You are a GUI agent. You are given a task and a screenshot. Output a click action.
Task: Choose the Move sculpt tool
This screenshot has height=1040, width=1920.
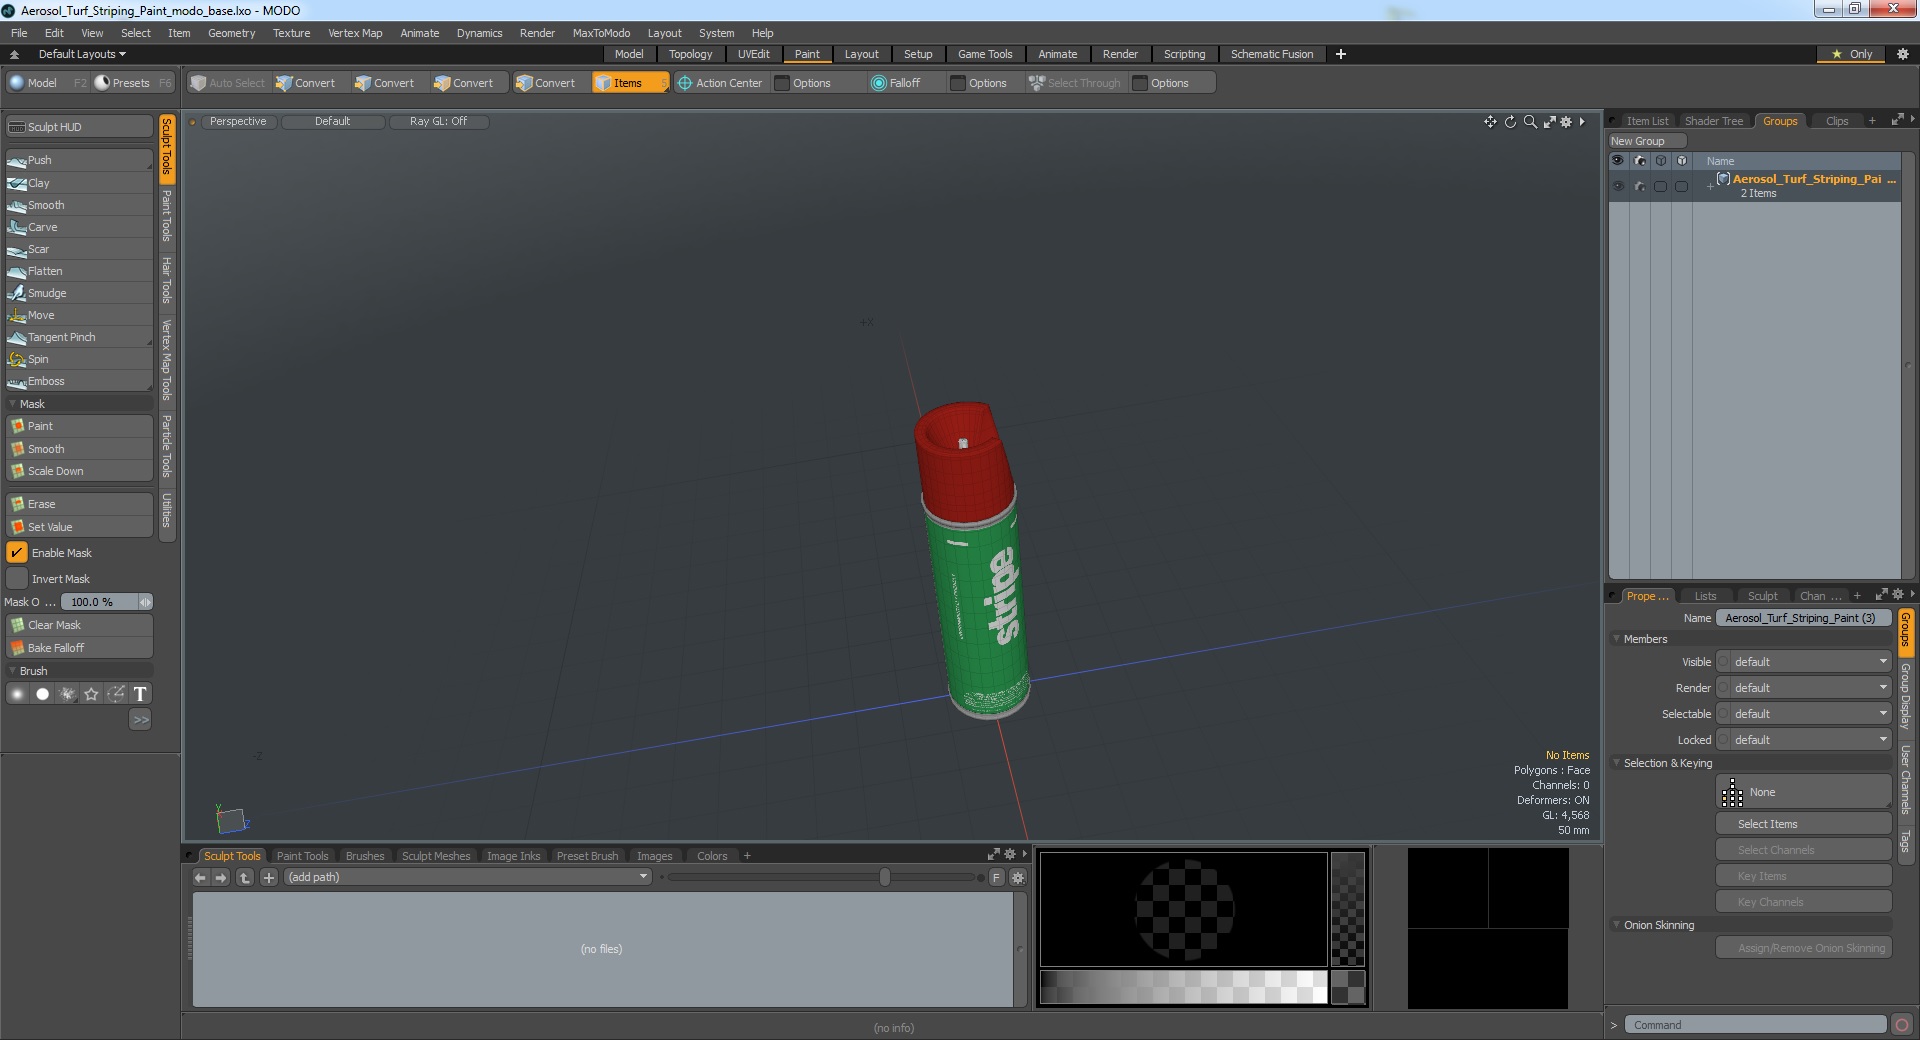tap(79, 315)
